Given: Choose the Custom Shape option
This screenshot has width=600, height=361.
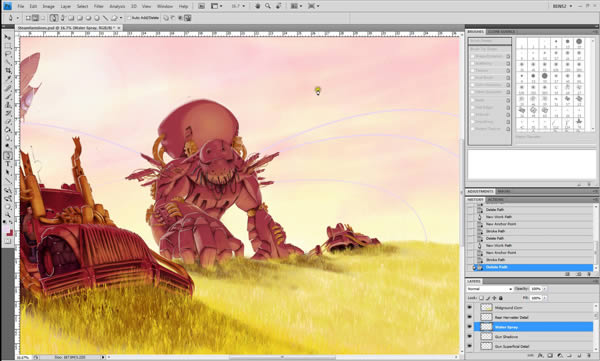Looking at the screenshot, I should coord(114,18).
